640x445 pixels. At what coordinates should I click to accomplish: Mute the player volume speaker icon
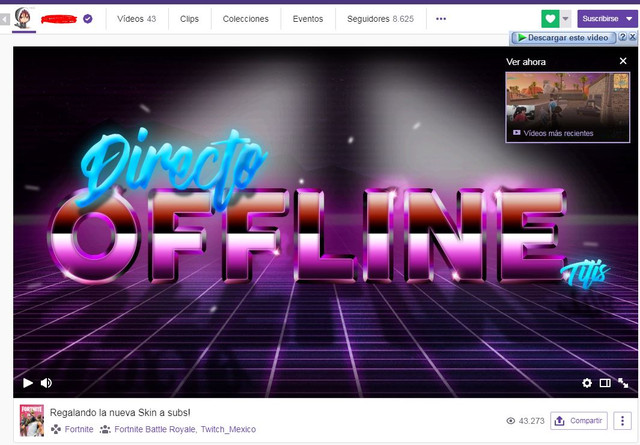(46, 383)
